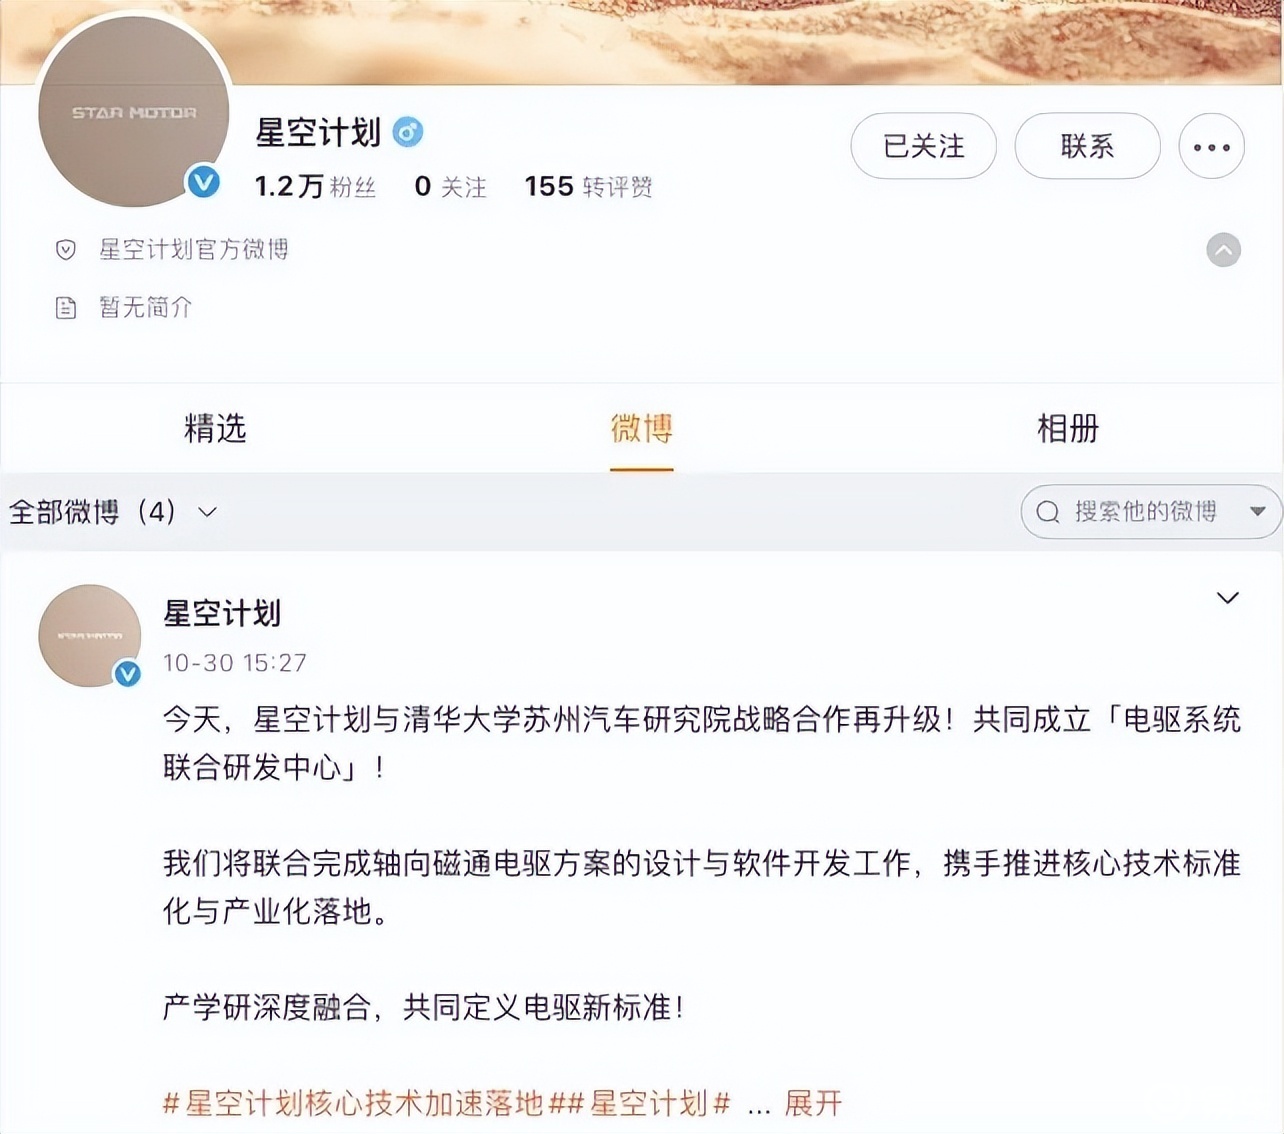Screen dimensions: 1284x1134
Task: Open the post options chevron menu
Action: (1227, 598)
